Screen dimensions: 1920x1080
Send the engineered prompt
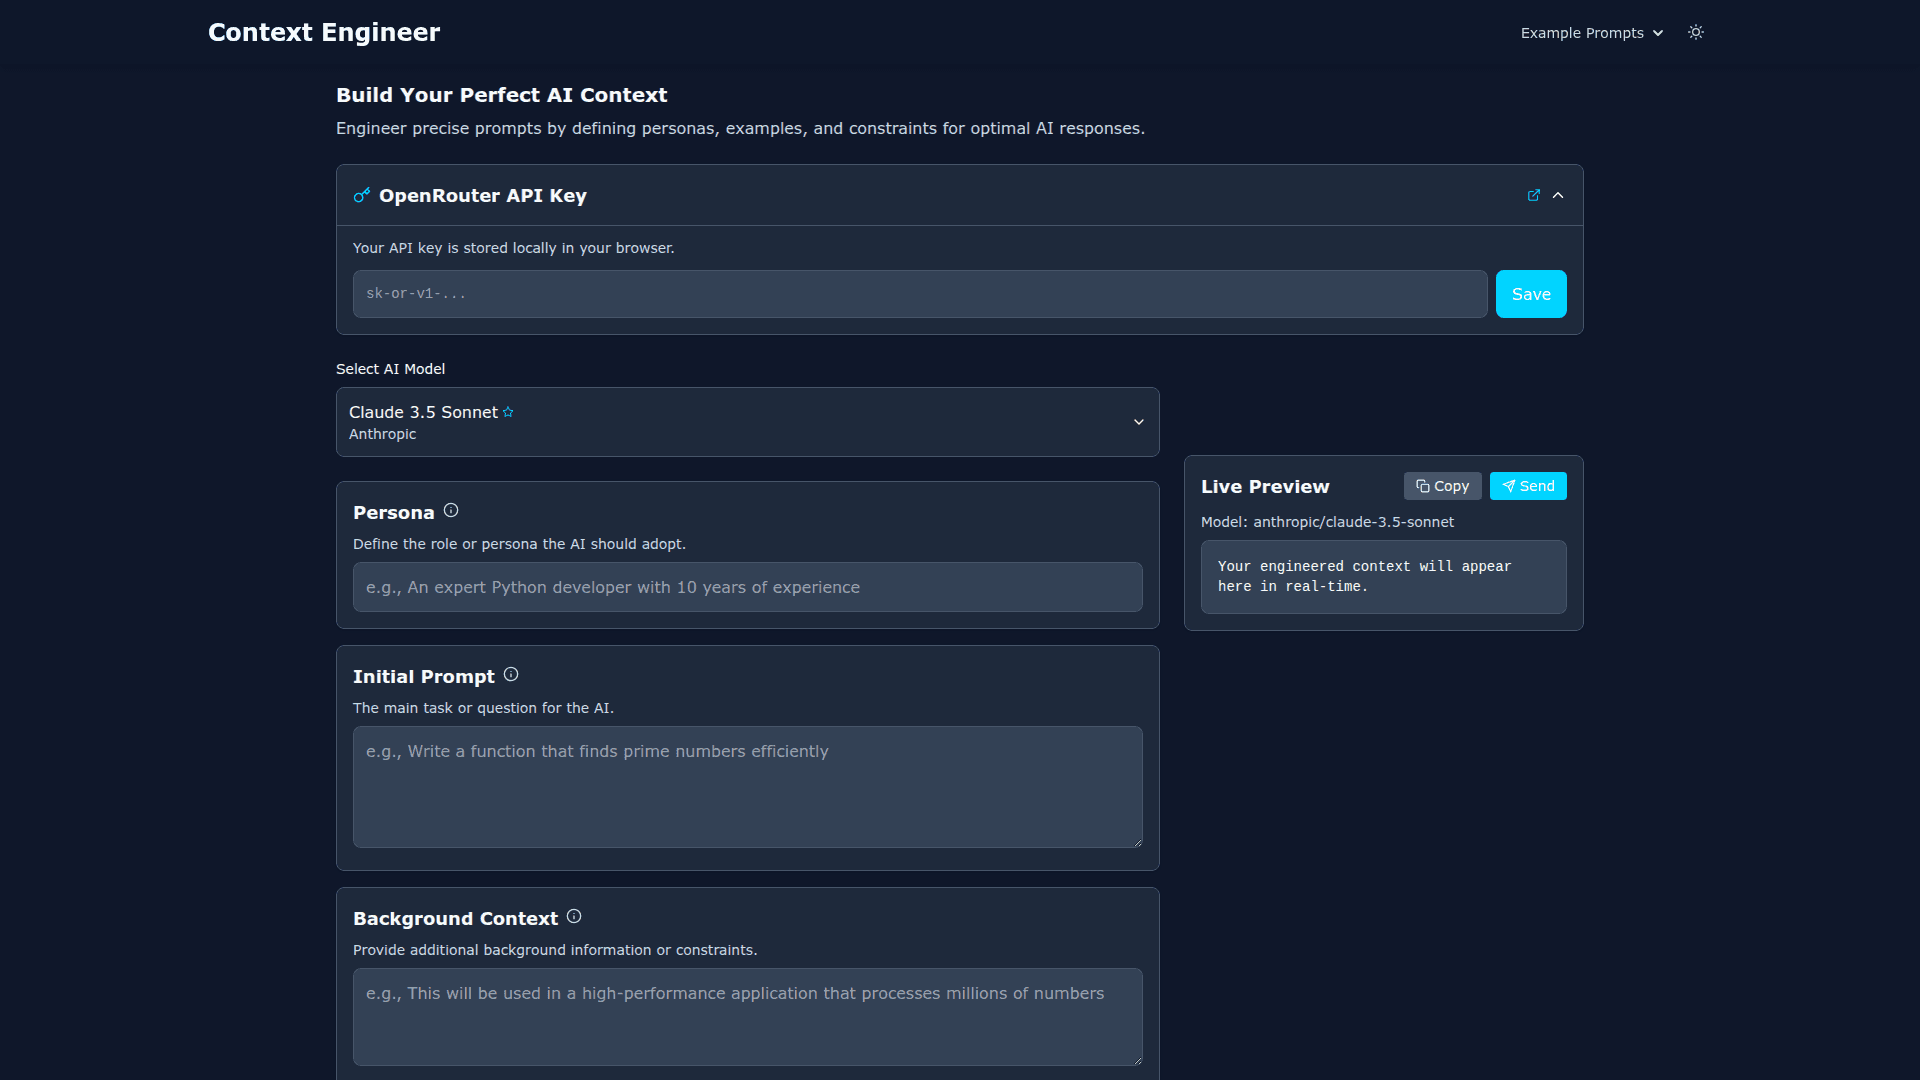[x=1528, y=486]
